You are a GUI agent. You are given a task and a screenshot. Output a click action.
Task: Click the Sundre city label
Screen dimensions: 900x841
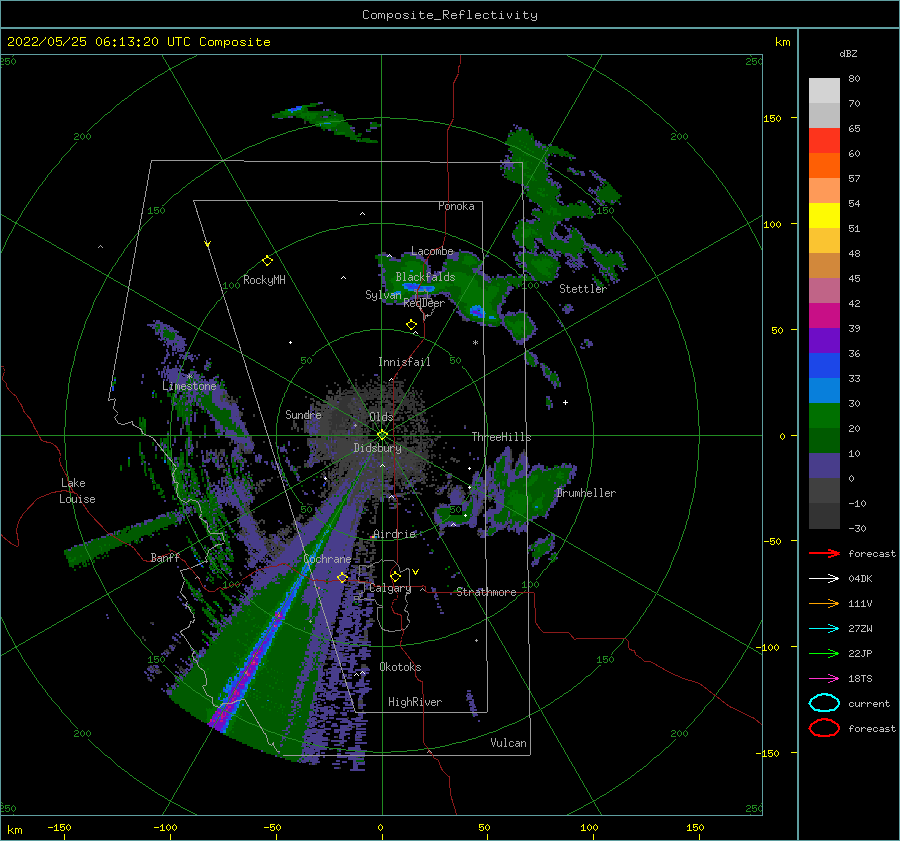click(303, 414)
